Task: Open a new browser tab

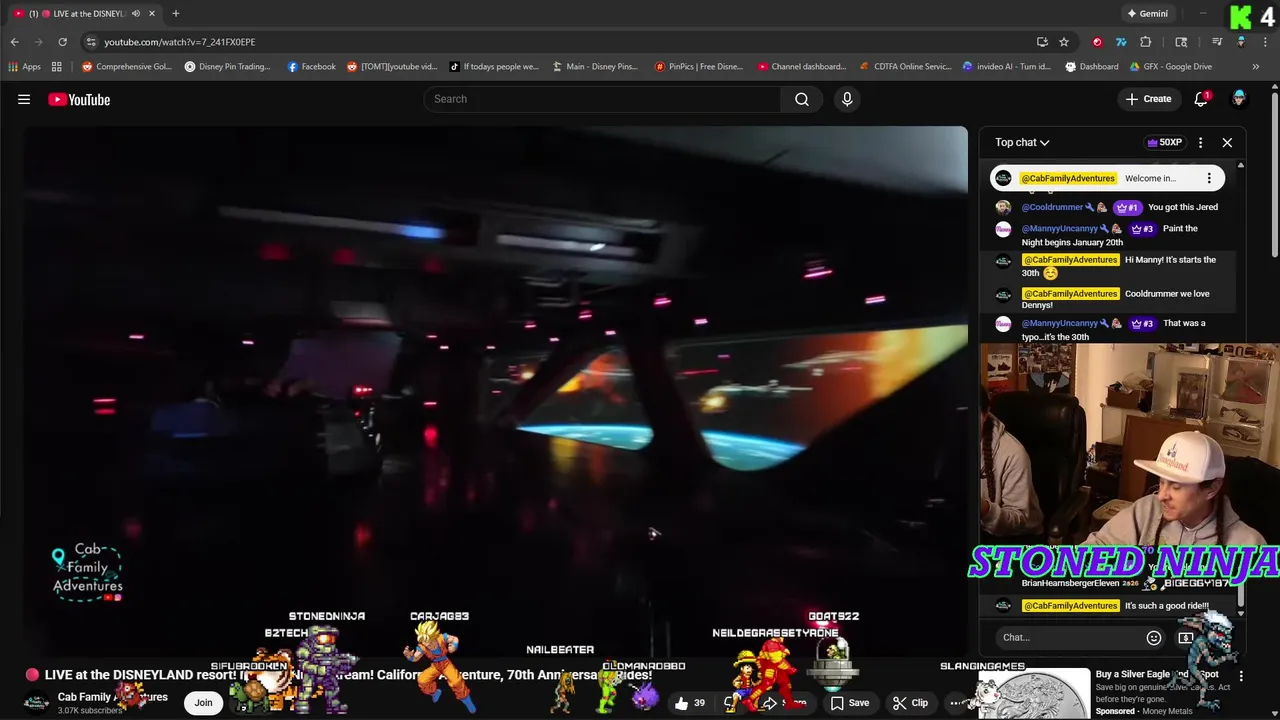Action: point(175,13)
